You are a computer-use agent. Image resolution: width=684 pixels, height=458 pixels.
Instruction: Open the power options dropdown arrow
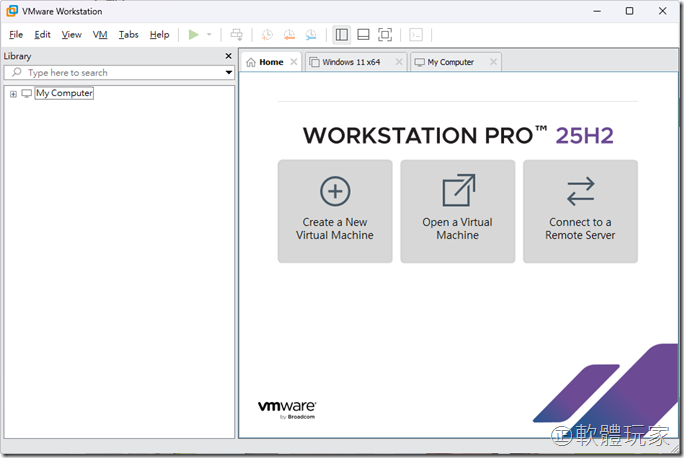tap(209, 34)
